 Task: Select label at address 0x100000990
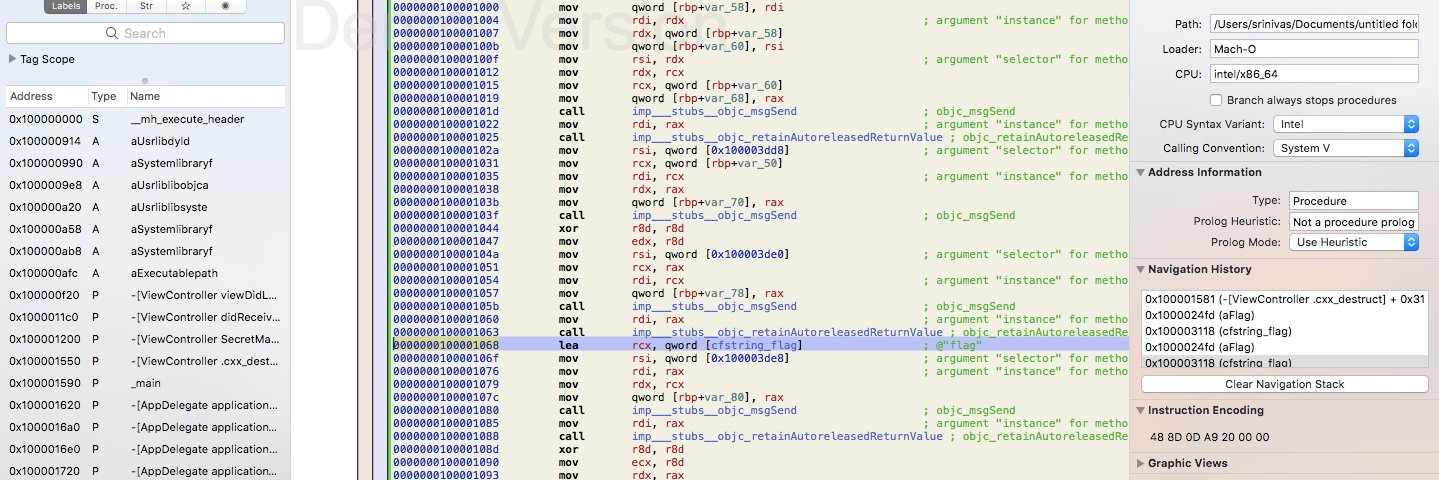coord(145,163)
